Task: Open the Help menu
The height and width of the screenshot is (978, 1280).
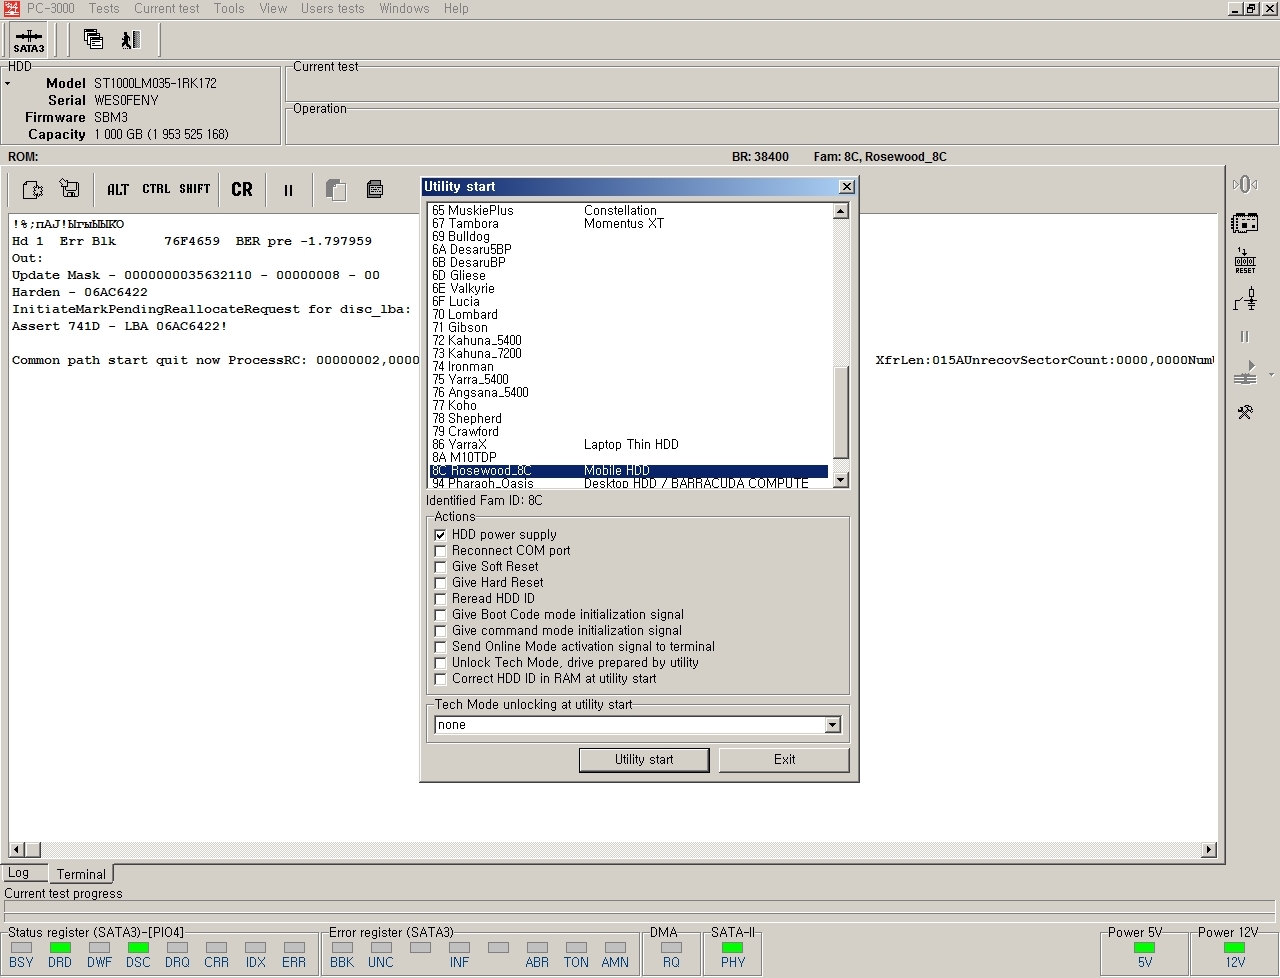Action: click(x=456, y=8)
